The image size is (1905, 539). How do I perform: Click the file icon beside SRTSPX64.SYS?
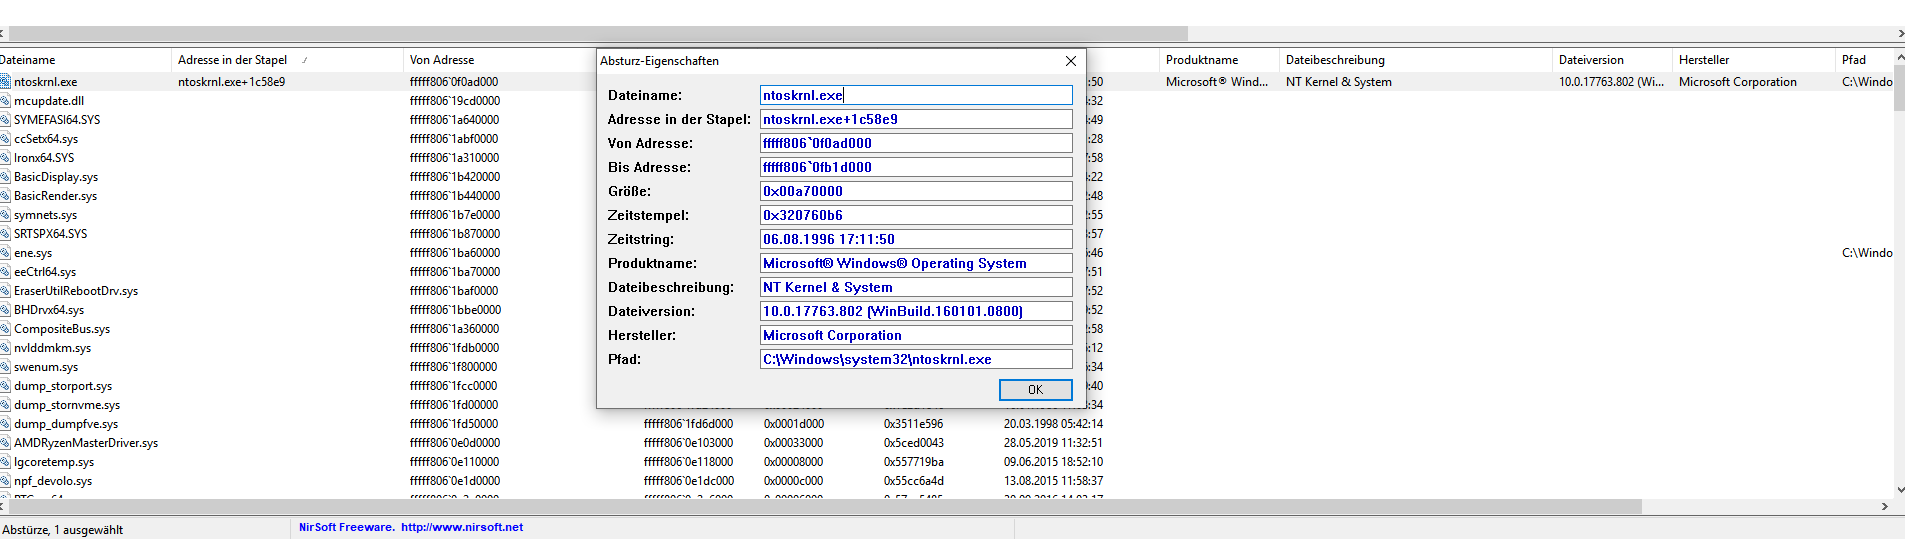5,234
